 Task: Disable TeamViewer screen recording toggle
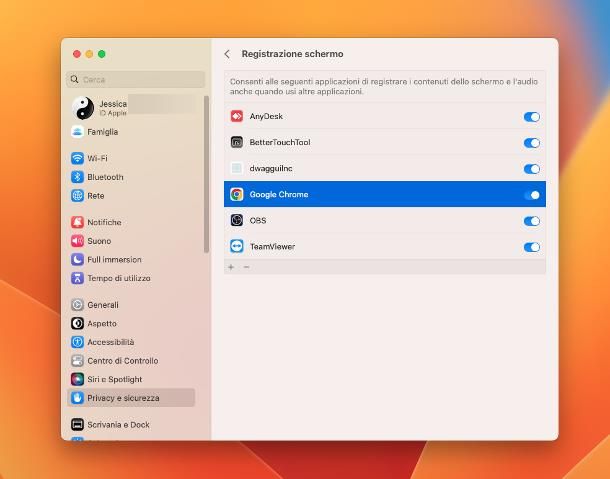(531, 247)
